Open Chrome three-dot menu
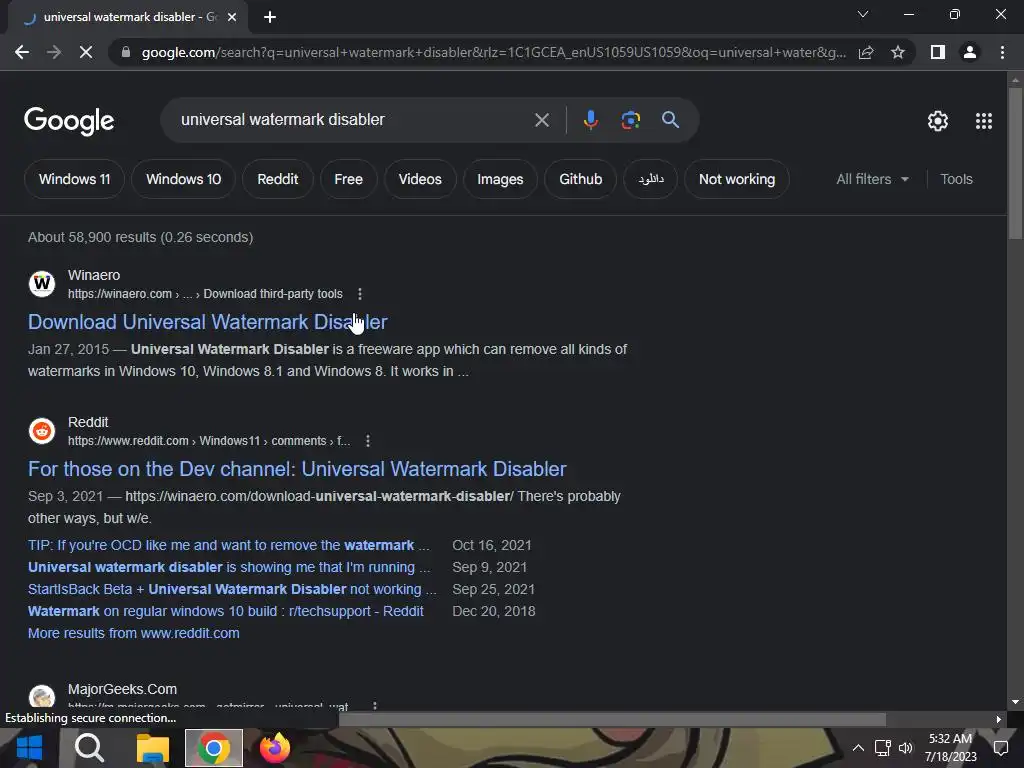This screenshot has width=1024, height=768. (1002, 52)
